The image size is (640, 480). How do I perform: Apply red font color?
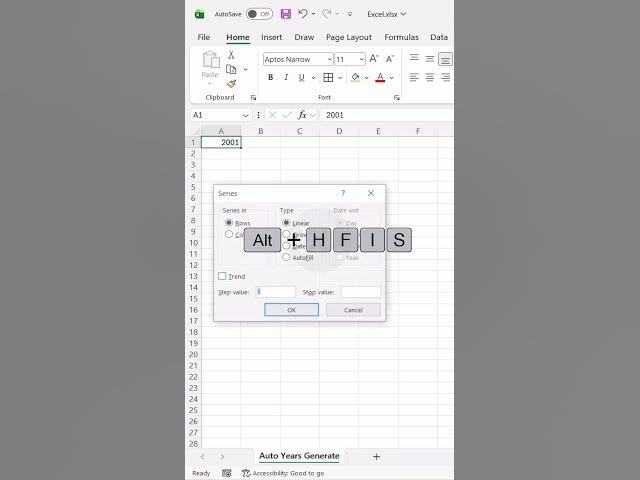[x=380, y=77]
